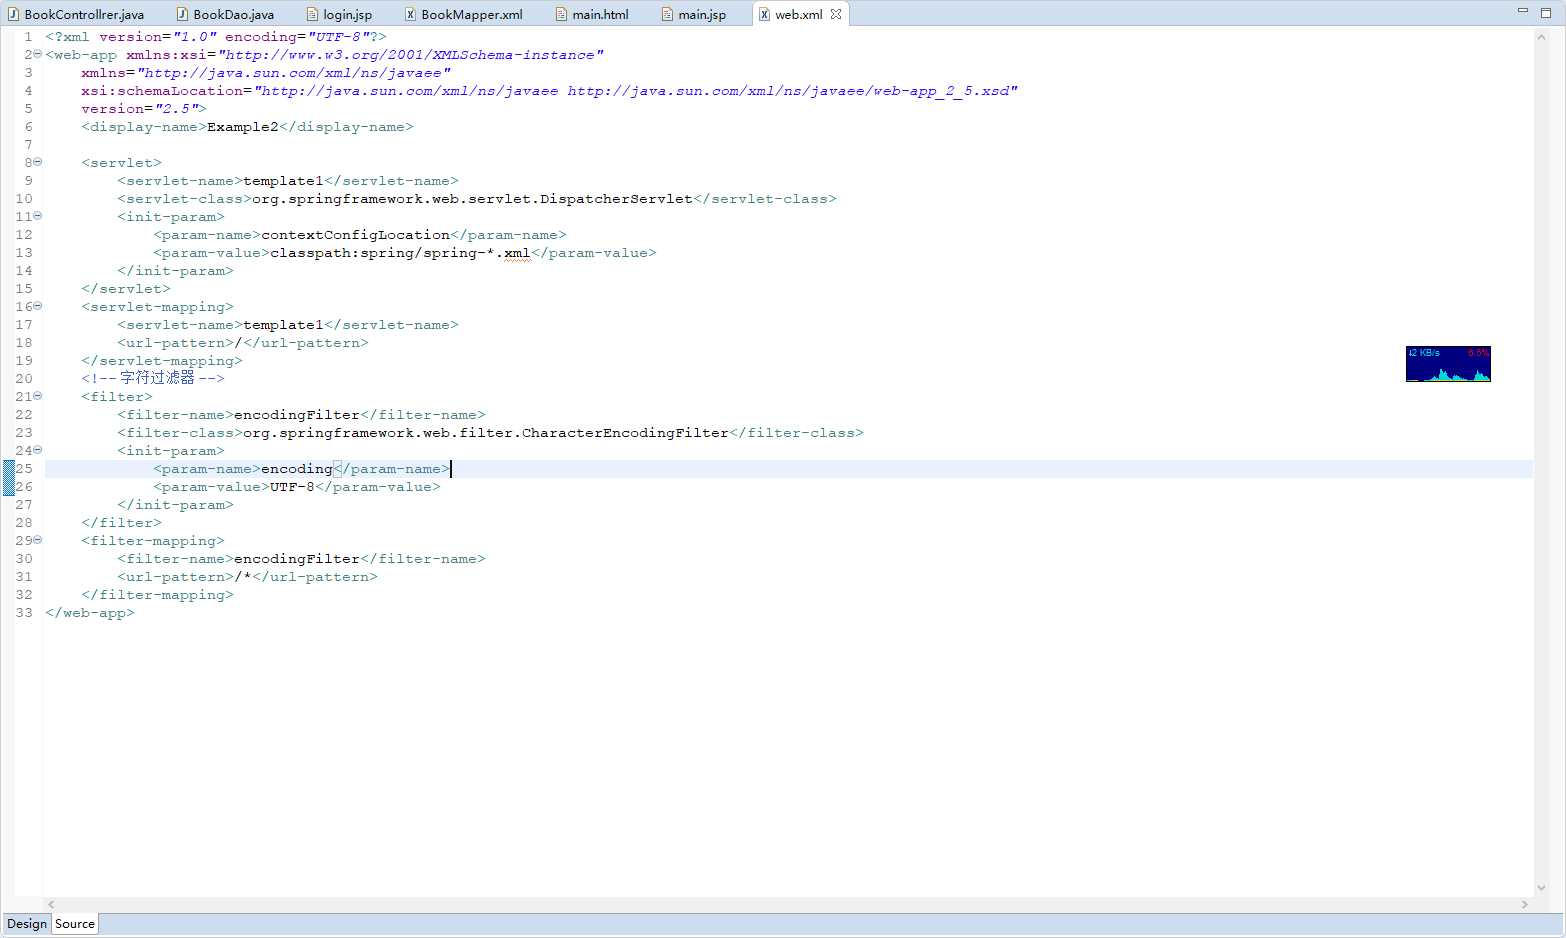Click the web.xml file icon
This screenshot has height=938, width=1566.
tap(764, 14)
